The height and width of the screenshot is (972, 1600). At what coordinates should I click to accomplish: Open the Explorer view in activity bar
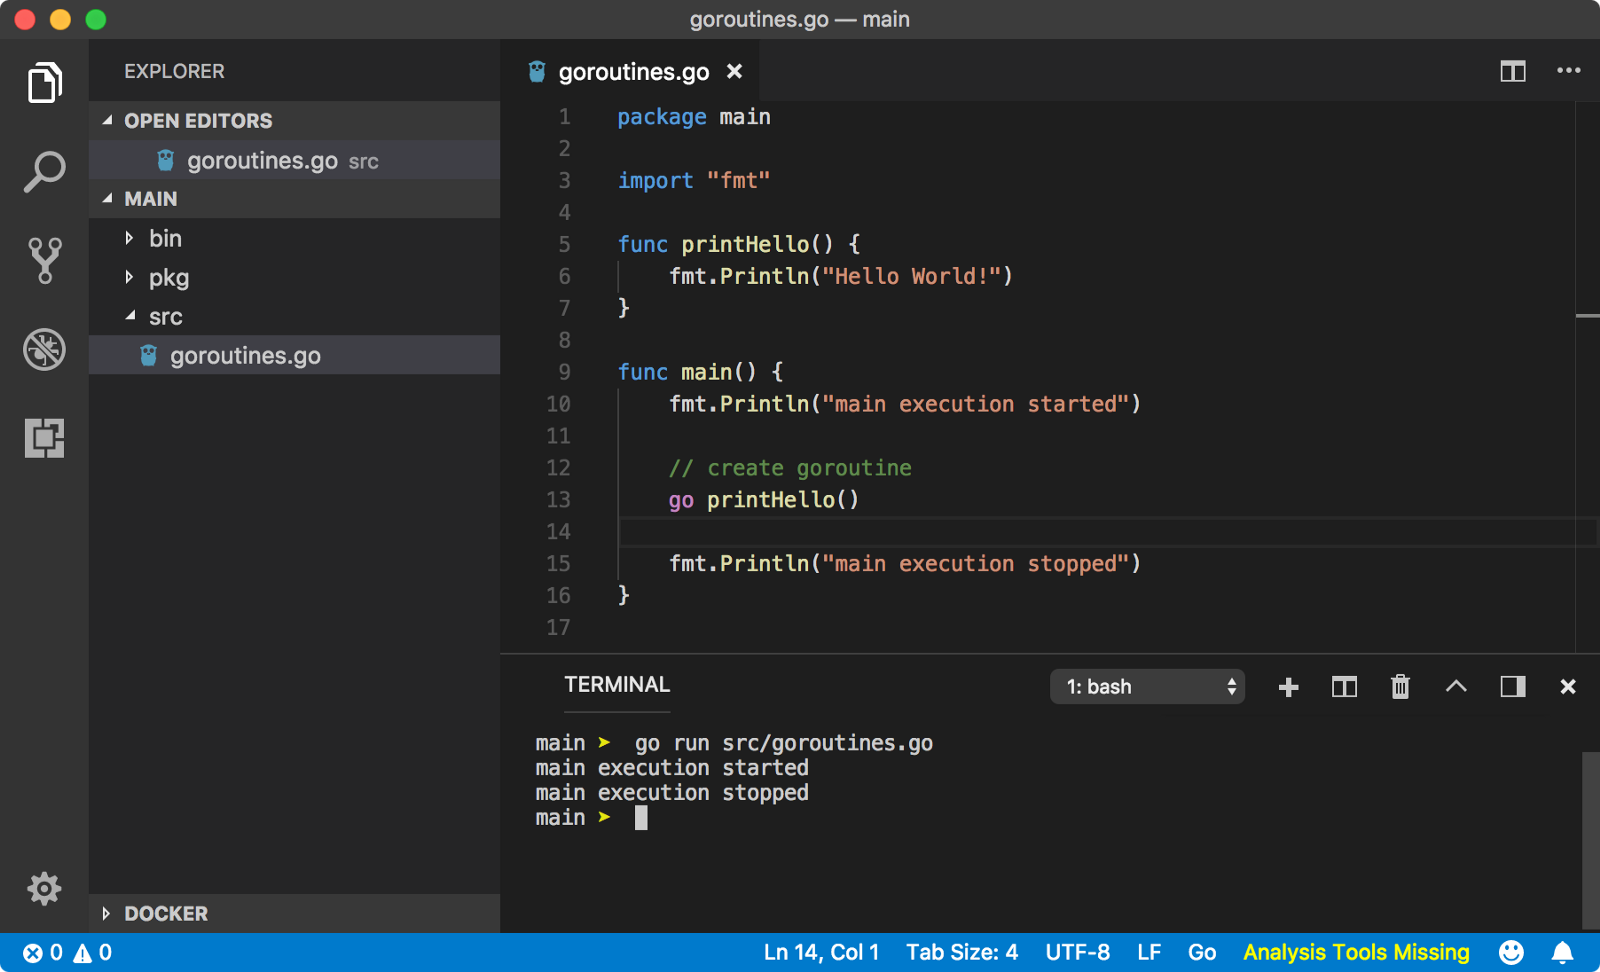pyautogui.click(x=45, y=82)
